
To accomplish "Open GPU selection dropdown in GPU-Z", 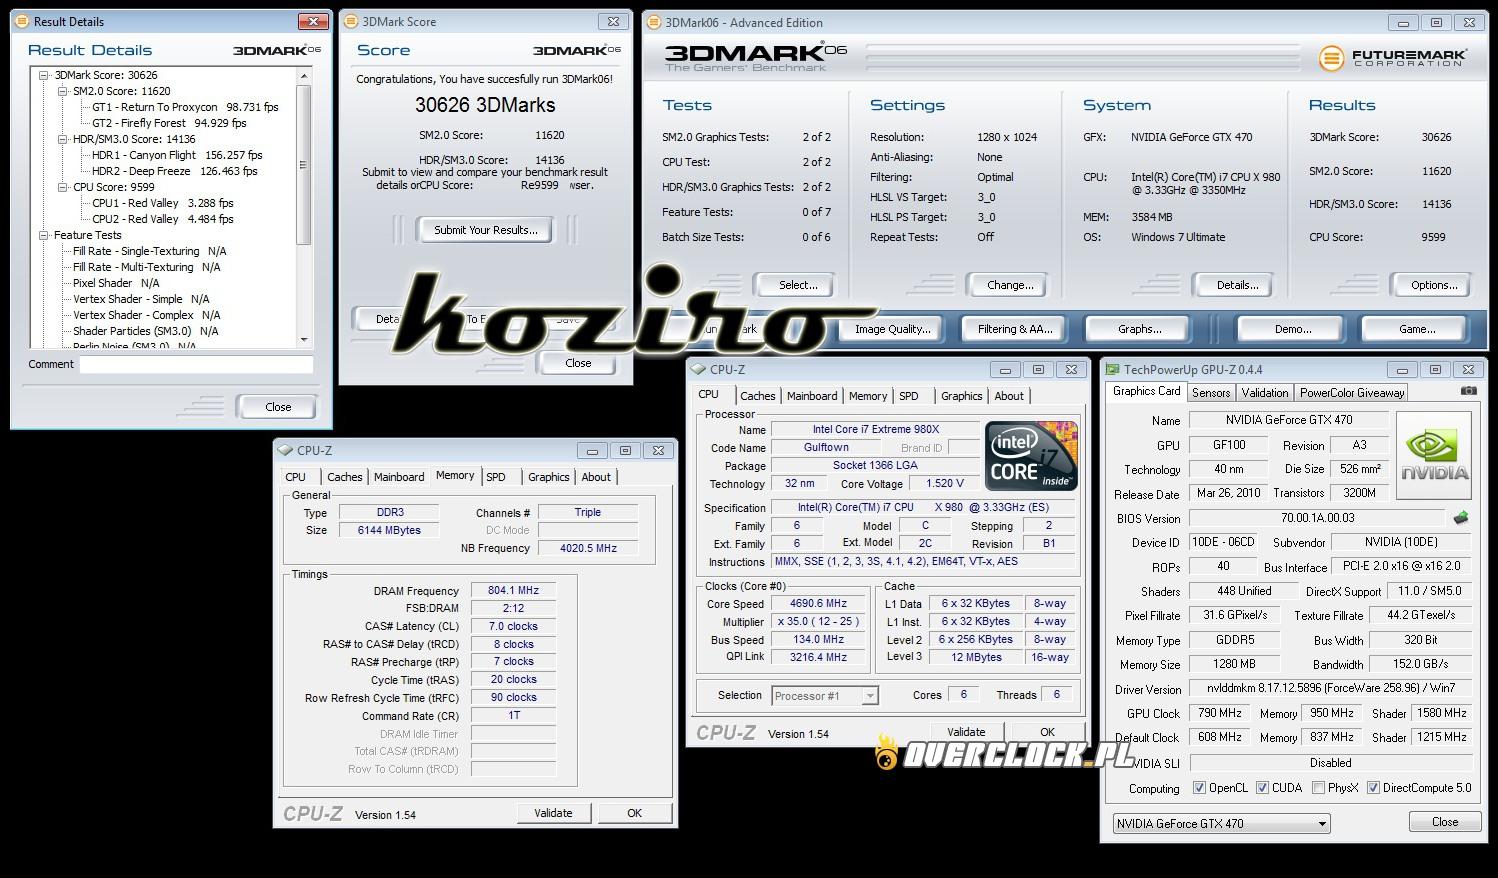I will click(1221, 824).
